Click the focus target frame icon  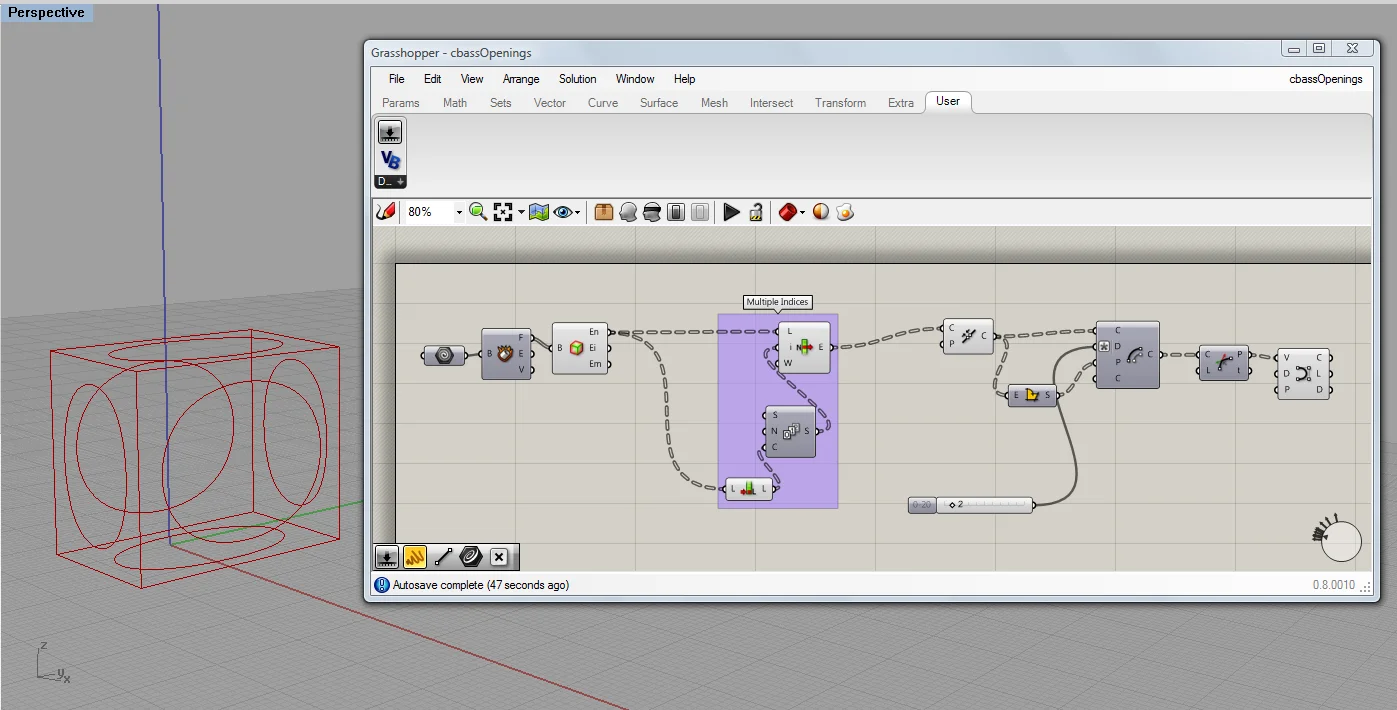click(503, 212)
